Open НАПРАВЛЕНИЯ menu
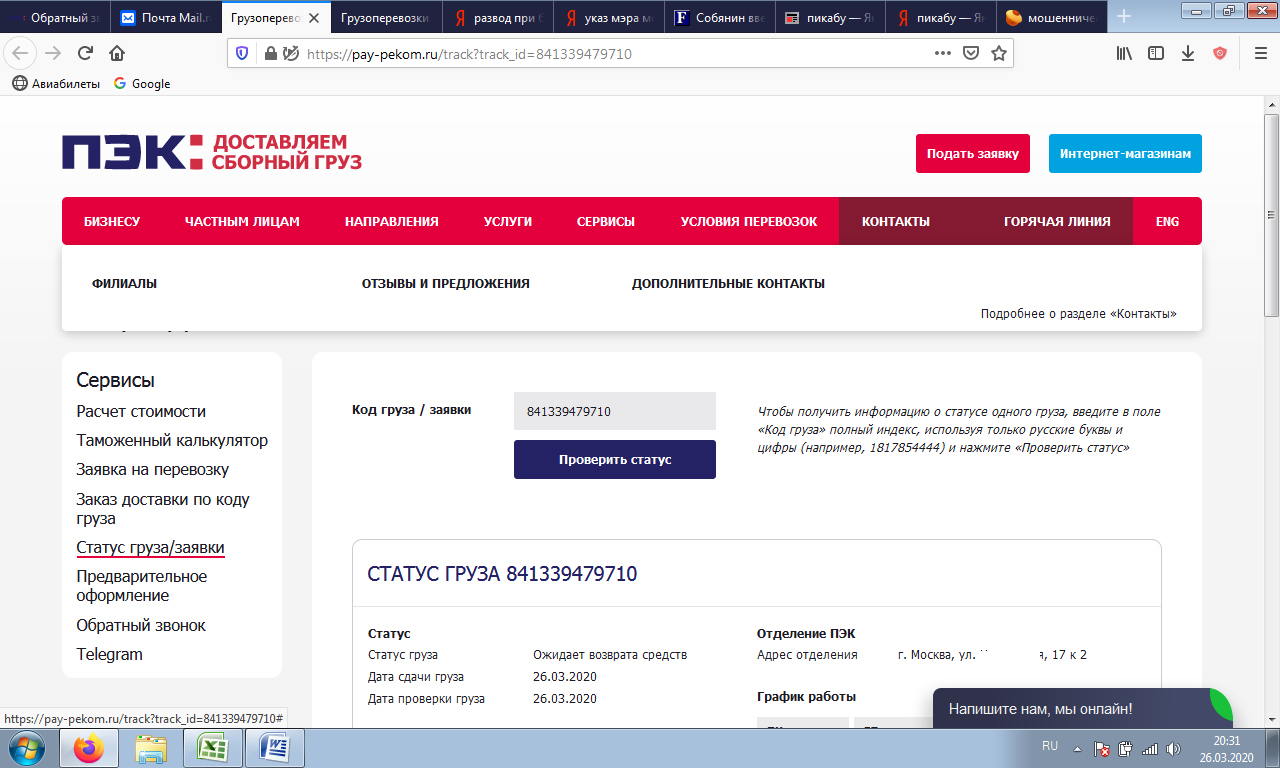 (x=392, y=221)
